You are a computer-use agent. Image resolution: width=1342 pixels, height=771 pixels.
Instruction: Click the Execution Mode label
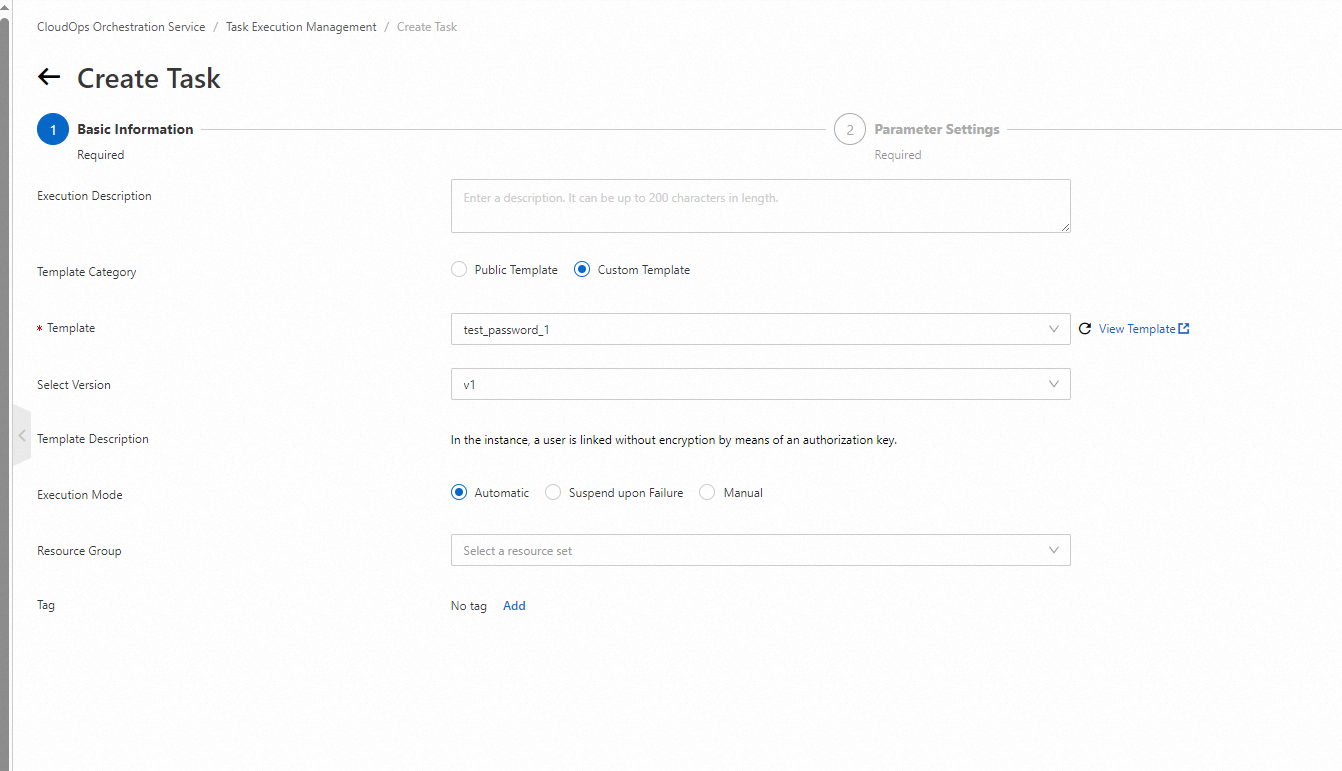tap(80, 495)
